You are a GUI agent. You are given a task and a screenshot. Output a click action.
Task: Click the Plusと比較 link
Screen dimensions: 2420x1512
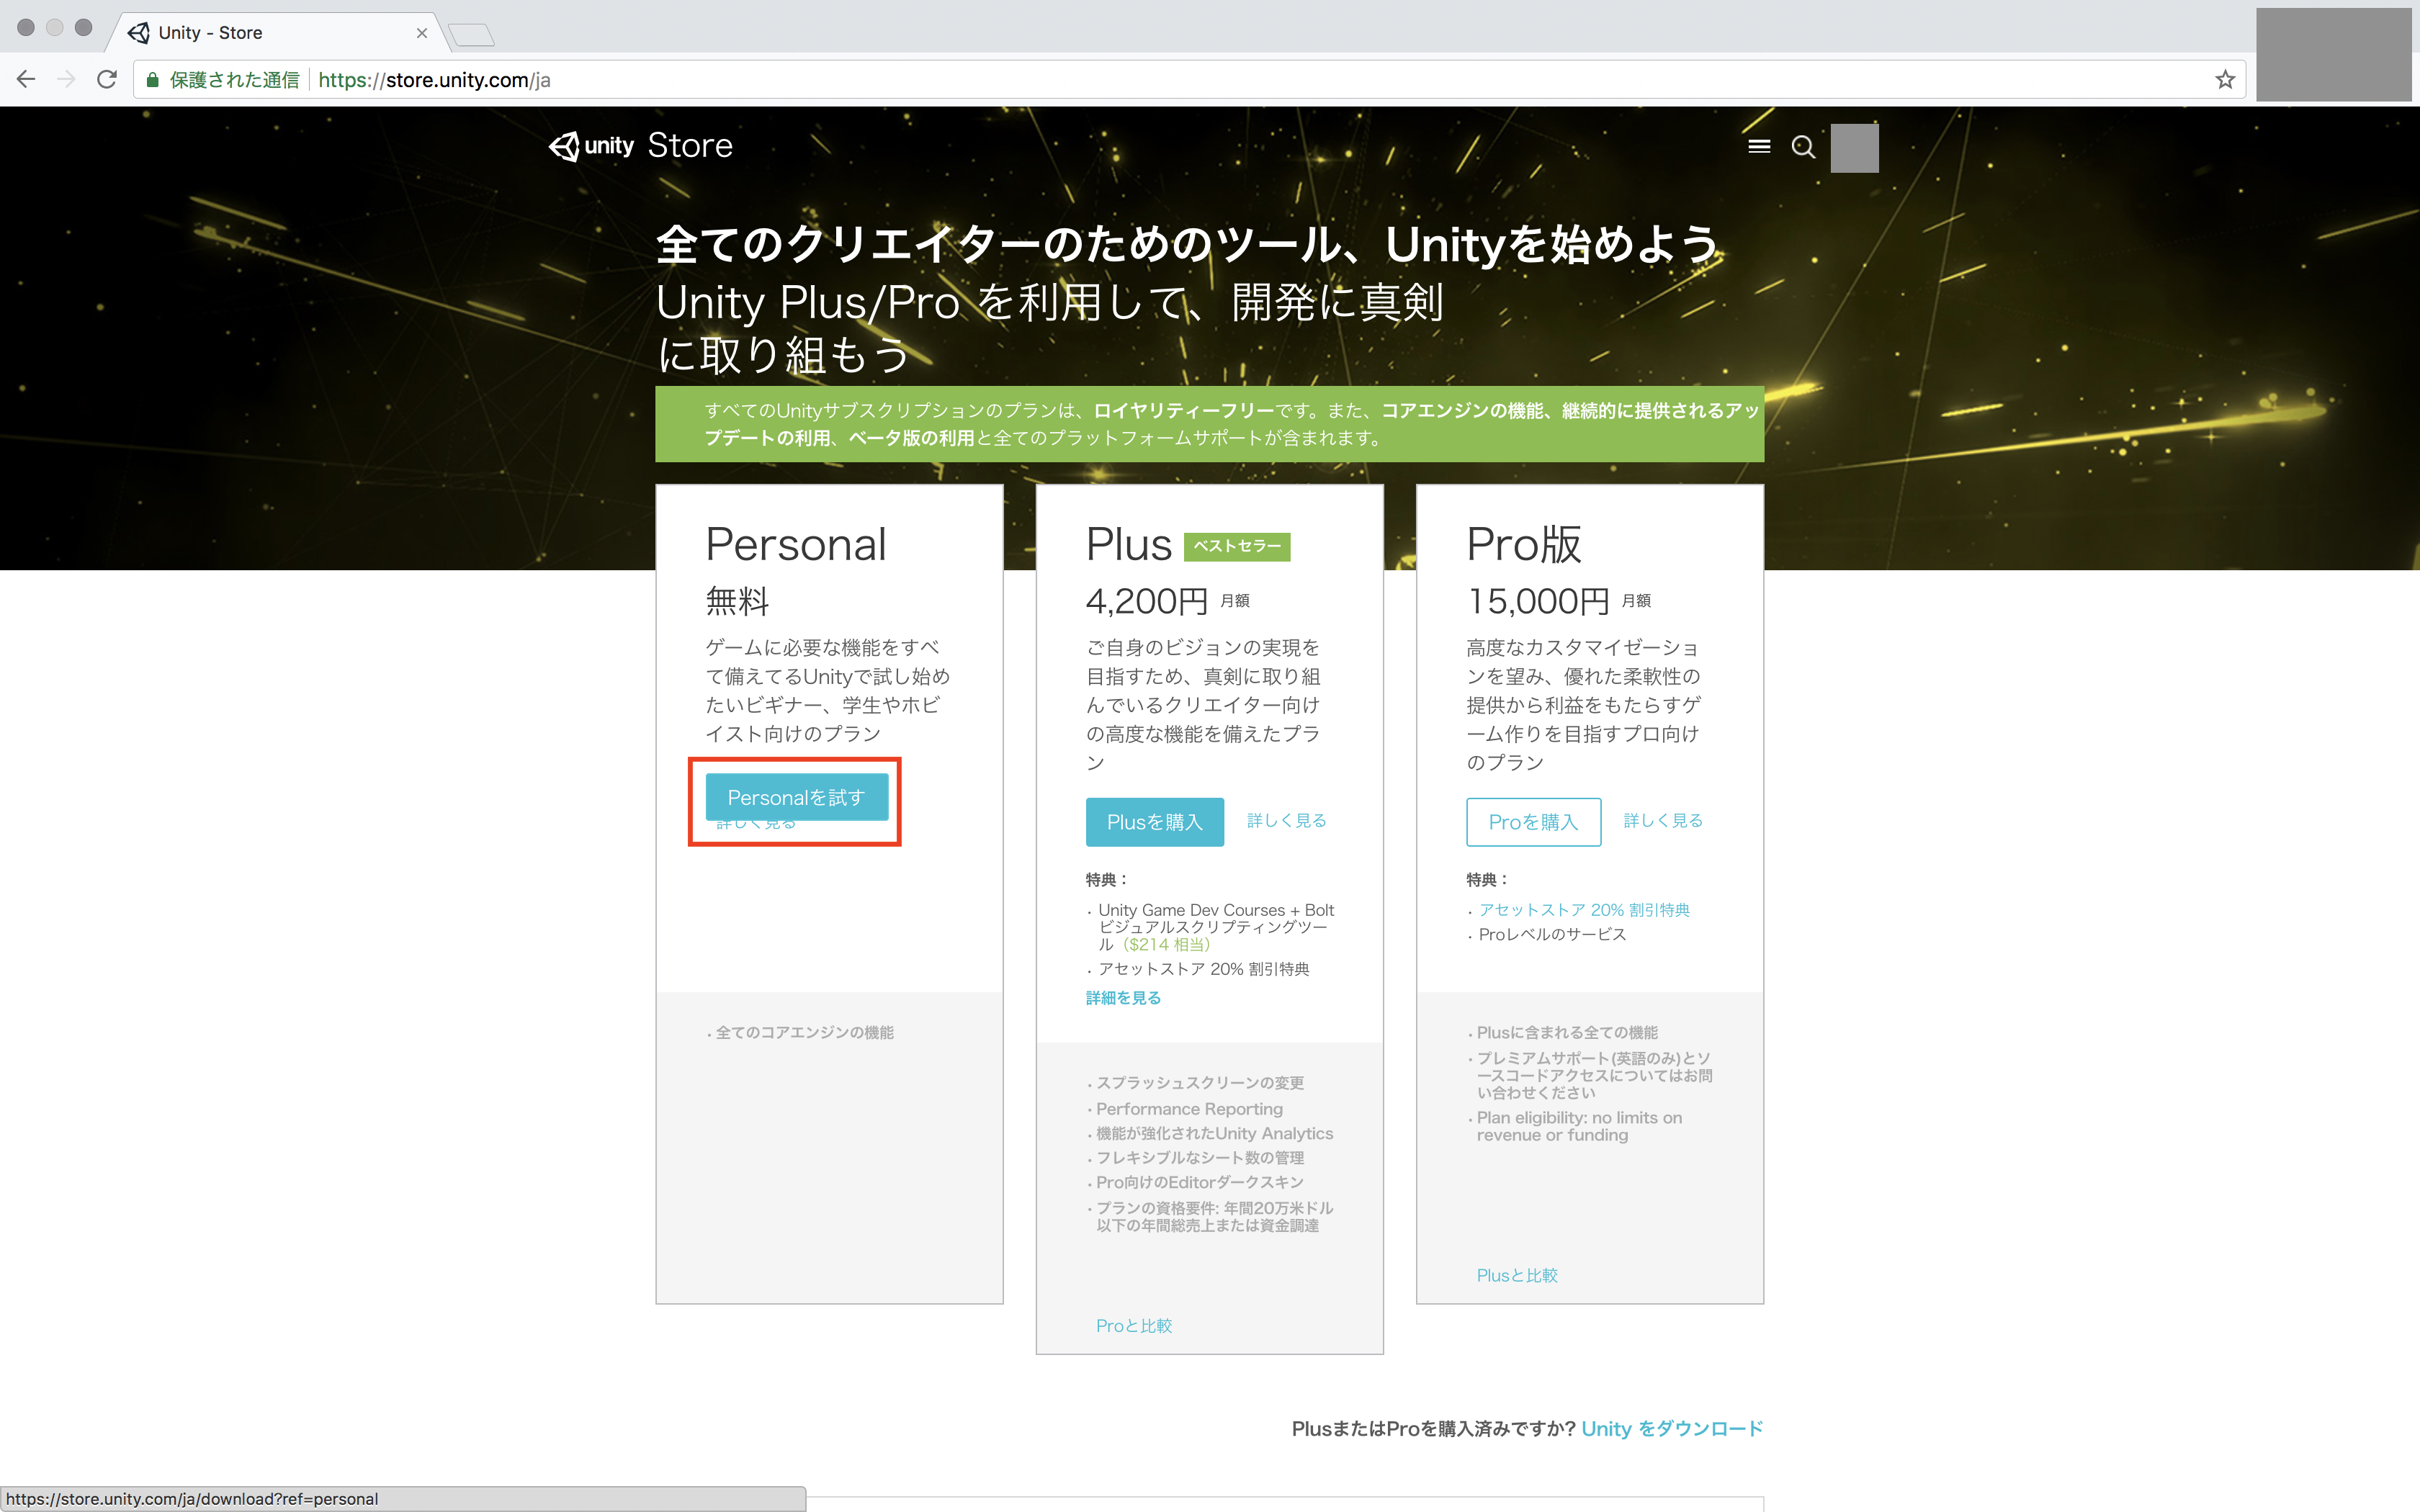[1517, 1275]
